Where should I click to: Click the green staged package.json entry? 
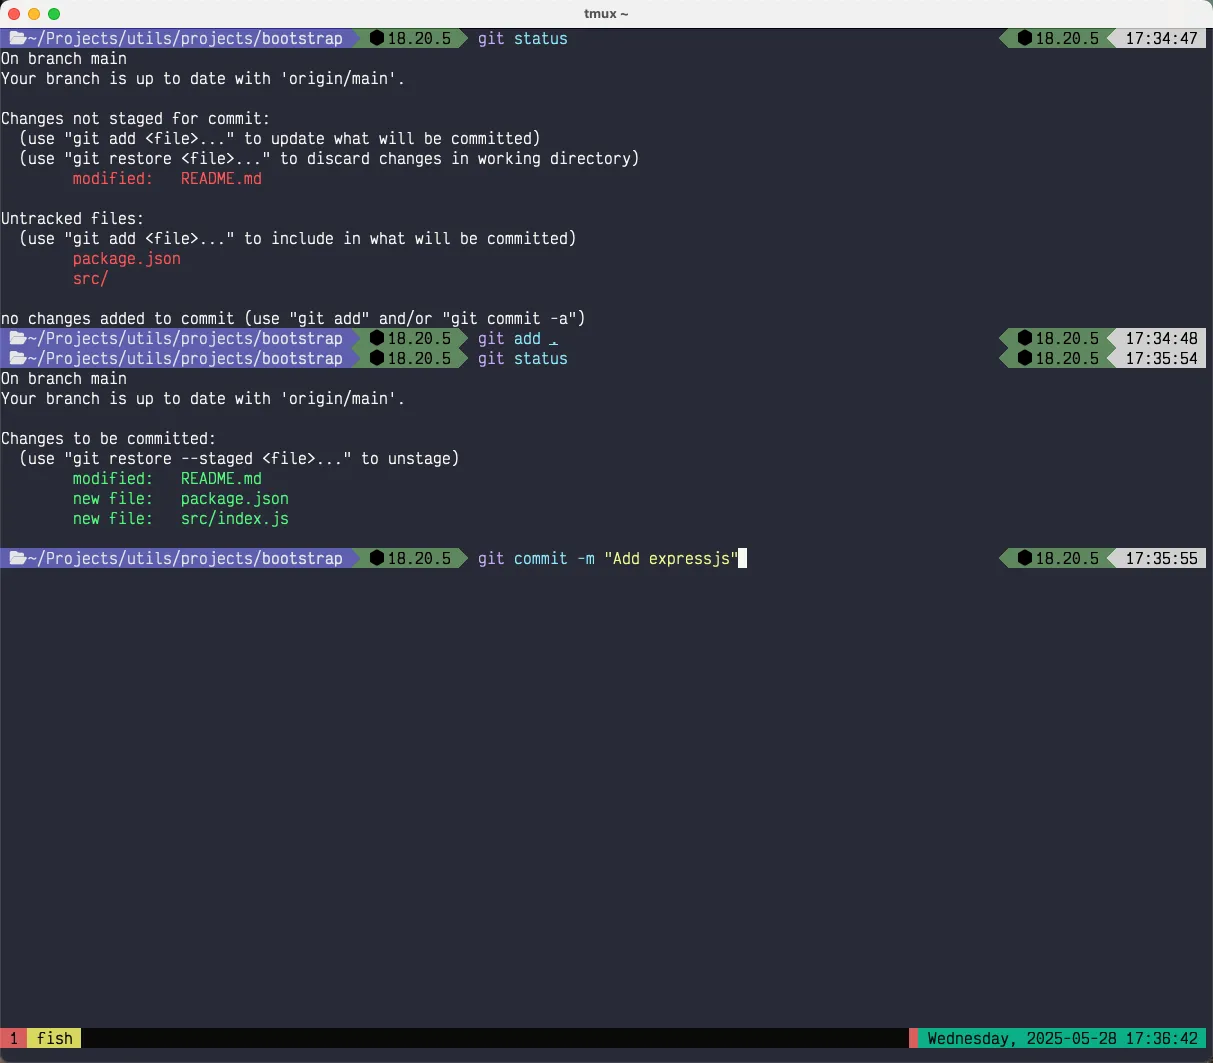click(x=234, y=499)
